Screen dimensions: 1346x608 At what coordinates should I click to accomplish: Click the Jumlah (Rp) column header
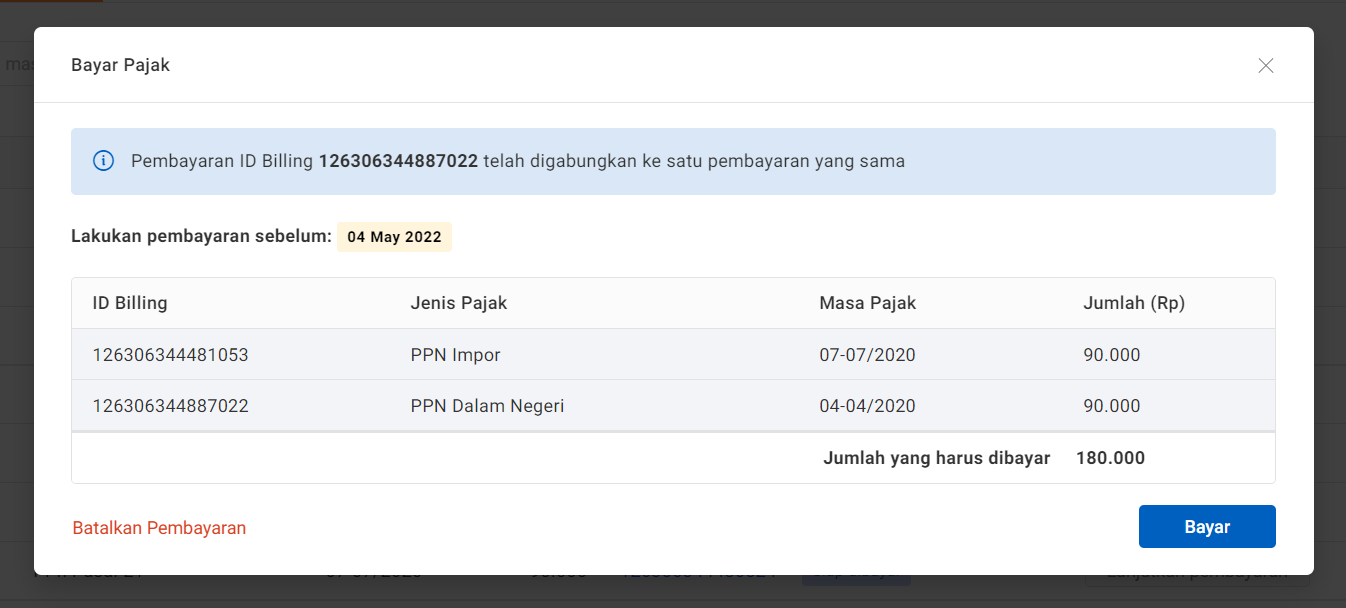pos(1134,303)
